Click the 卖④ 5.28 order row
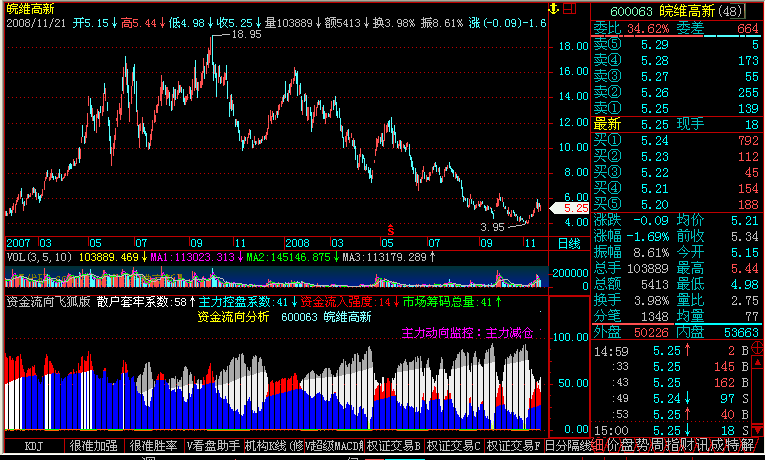 tap(676, 60)
